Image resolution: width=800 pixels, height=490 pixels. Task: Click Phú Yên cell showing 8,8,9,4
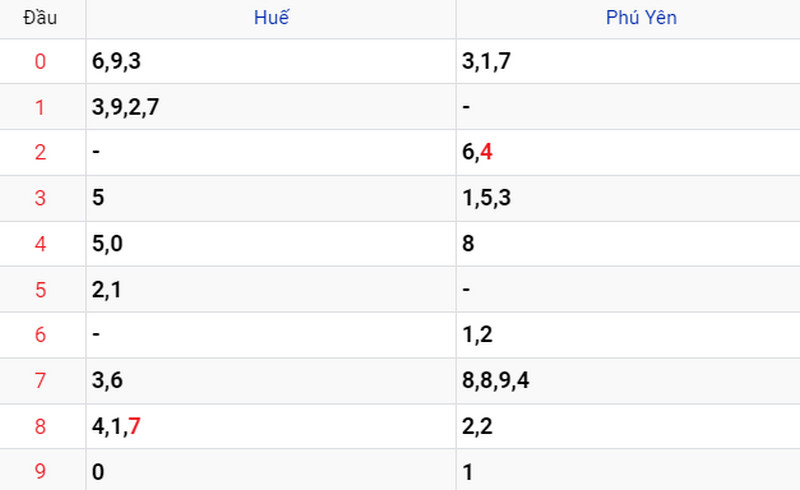point(628,381)
